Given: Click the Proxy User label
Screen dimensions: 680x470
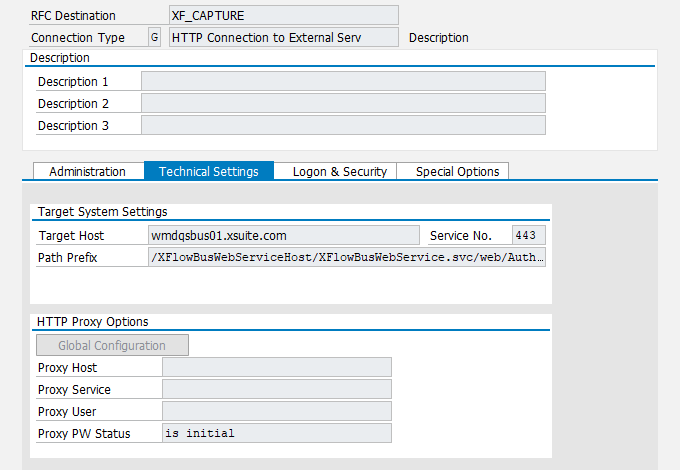Looking at the screenshot, I should pyautogui.click(x=67, y=411).
